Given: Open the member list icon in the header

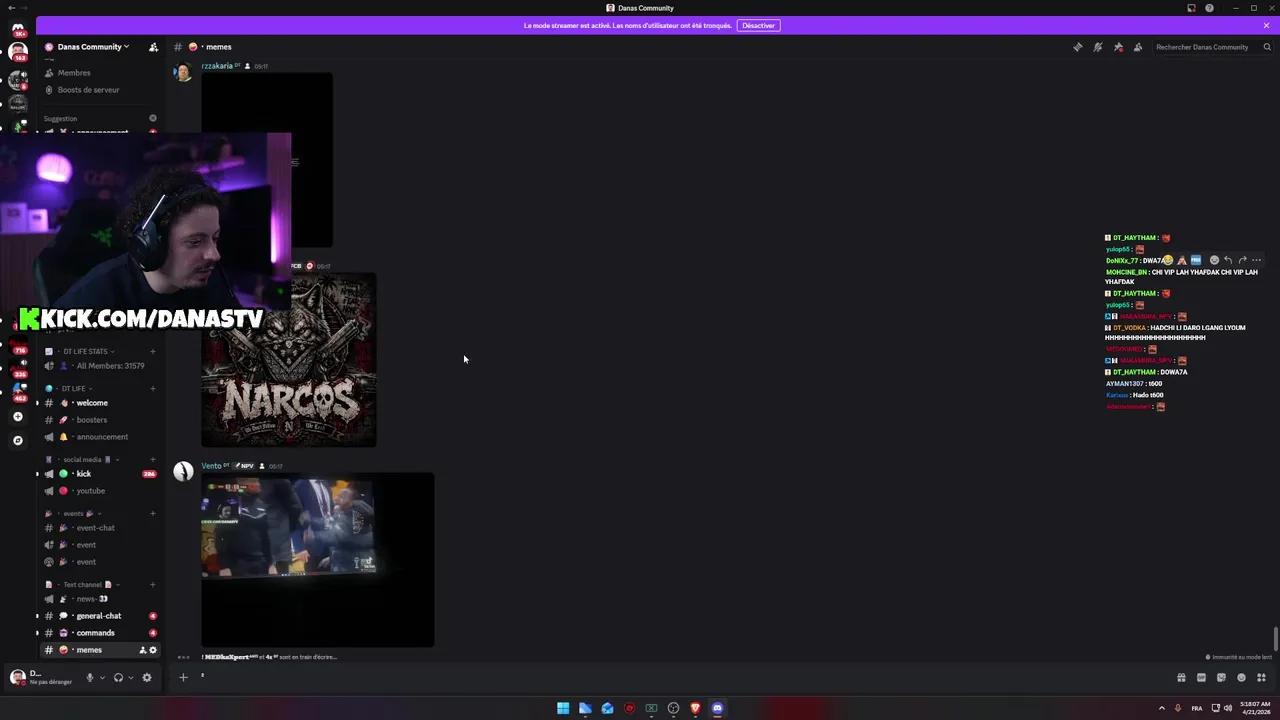Looking at the screenshot, I should tap(1137, 47).
